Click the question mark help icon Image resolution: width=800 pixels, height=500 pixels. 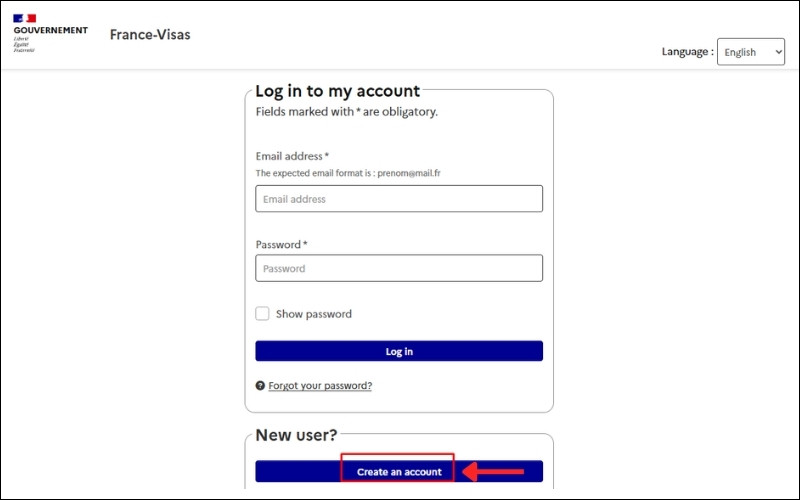tap(260, 385)
